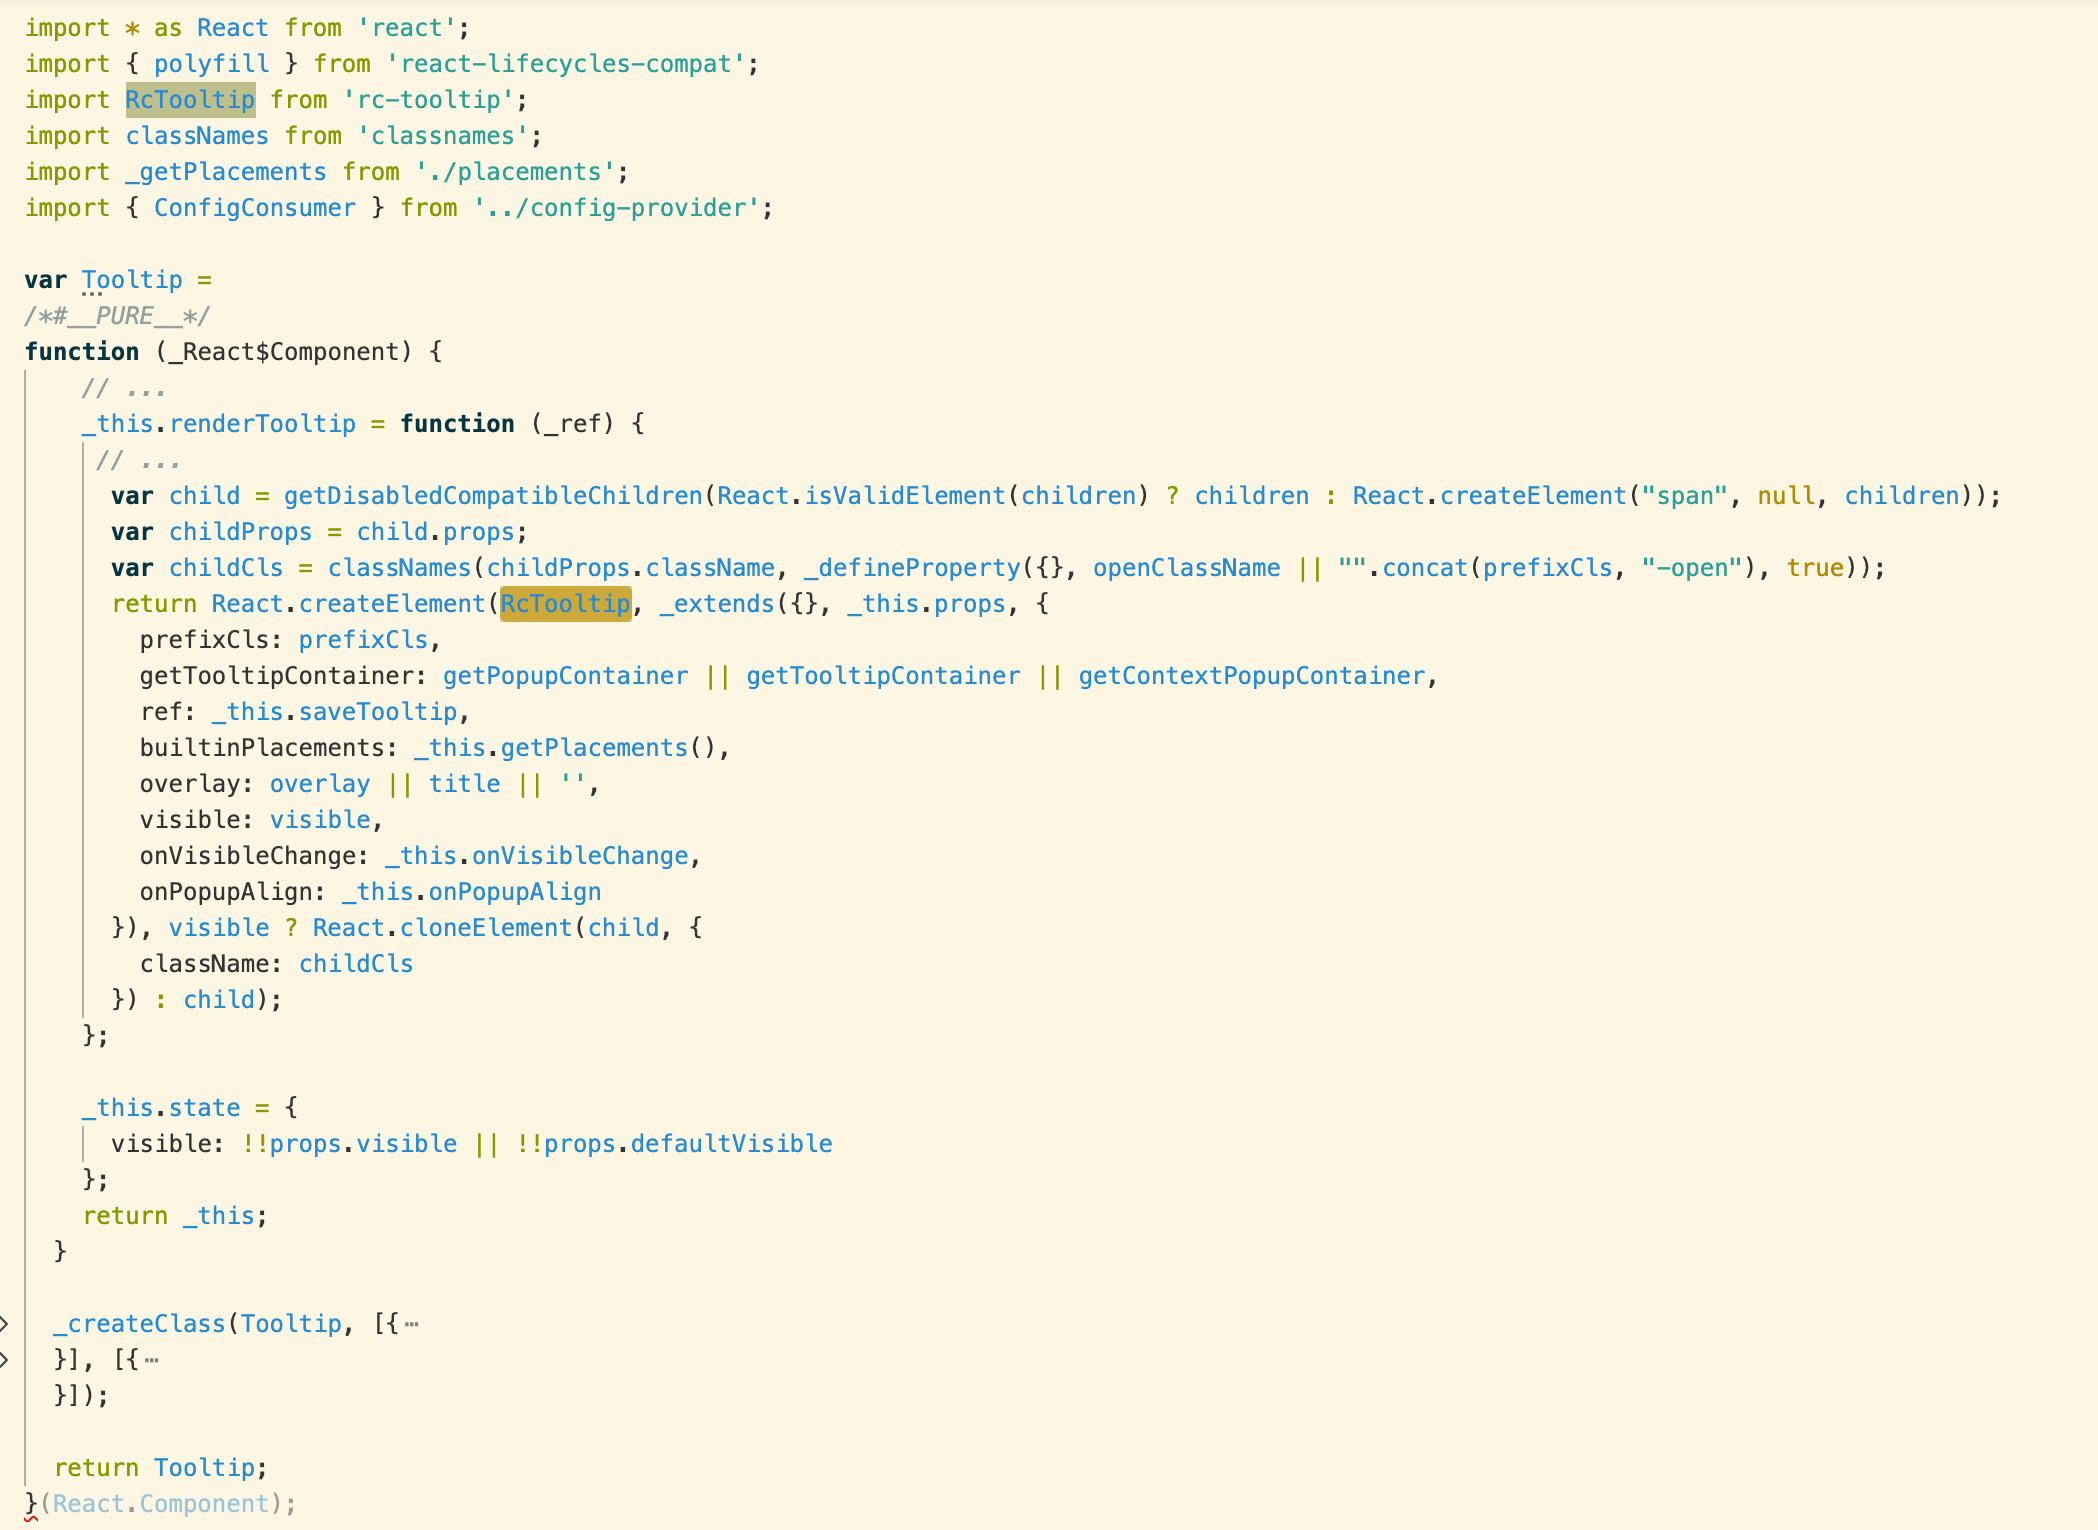The image size is (2098, 1530).
Task: Click the openClassName variable reference
Action: 1185,567
